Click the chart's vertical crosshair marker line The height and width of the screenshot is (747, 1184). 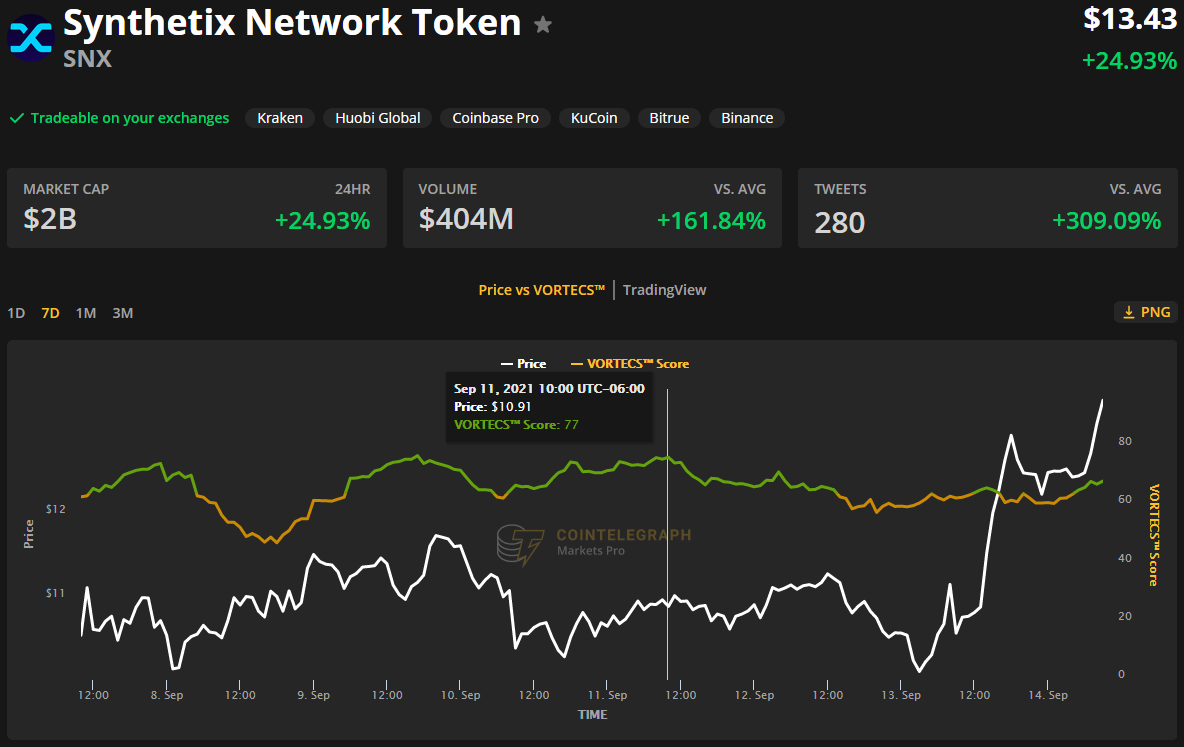click(667, 560)
